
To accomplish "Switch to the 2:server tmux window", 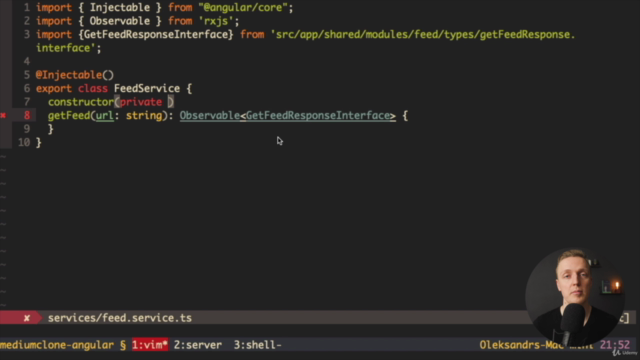I will click(x=198, y=345).
